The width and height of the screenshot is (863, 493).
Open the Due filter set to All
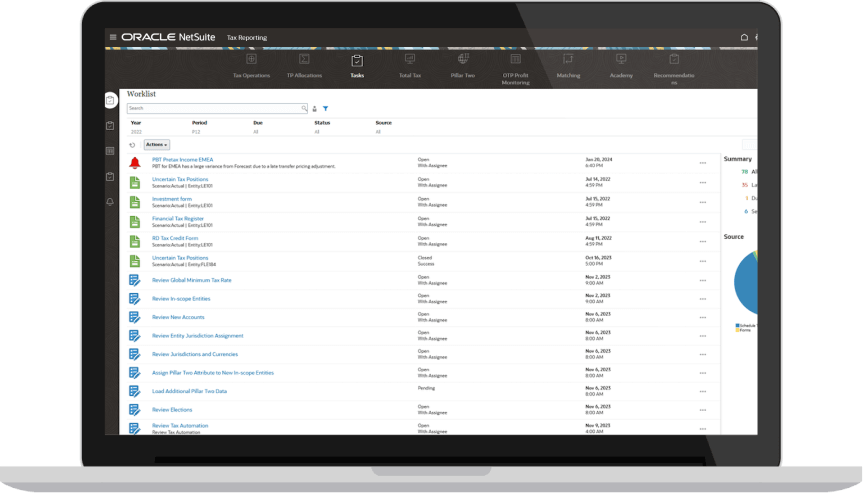pos(255,132)
